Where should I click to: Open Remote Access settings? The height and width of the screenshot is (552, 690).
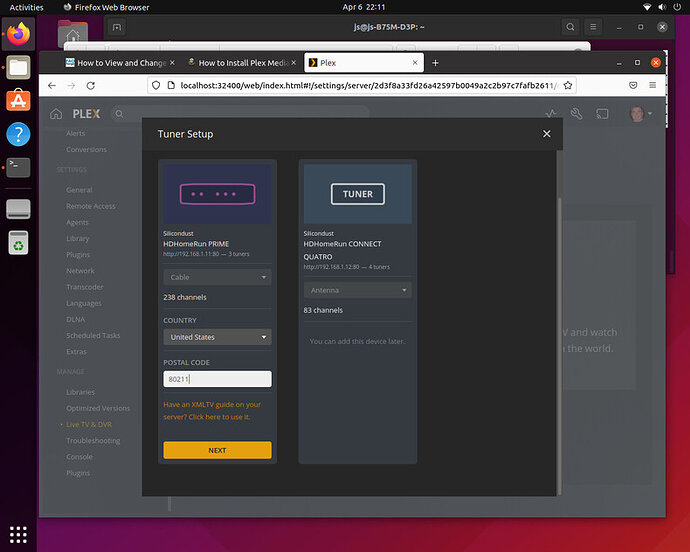pyautogui.click(x=91, y=206)
